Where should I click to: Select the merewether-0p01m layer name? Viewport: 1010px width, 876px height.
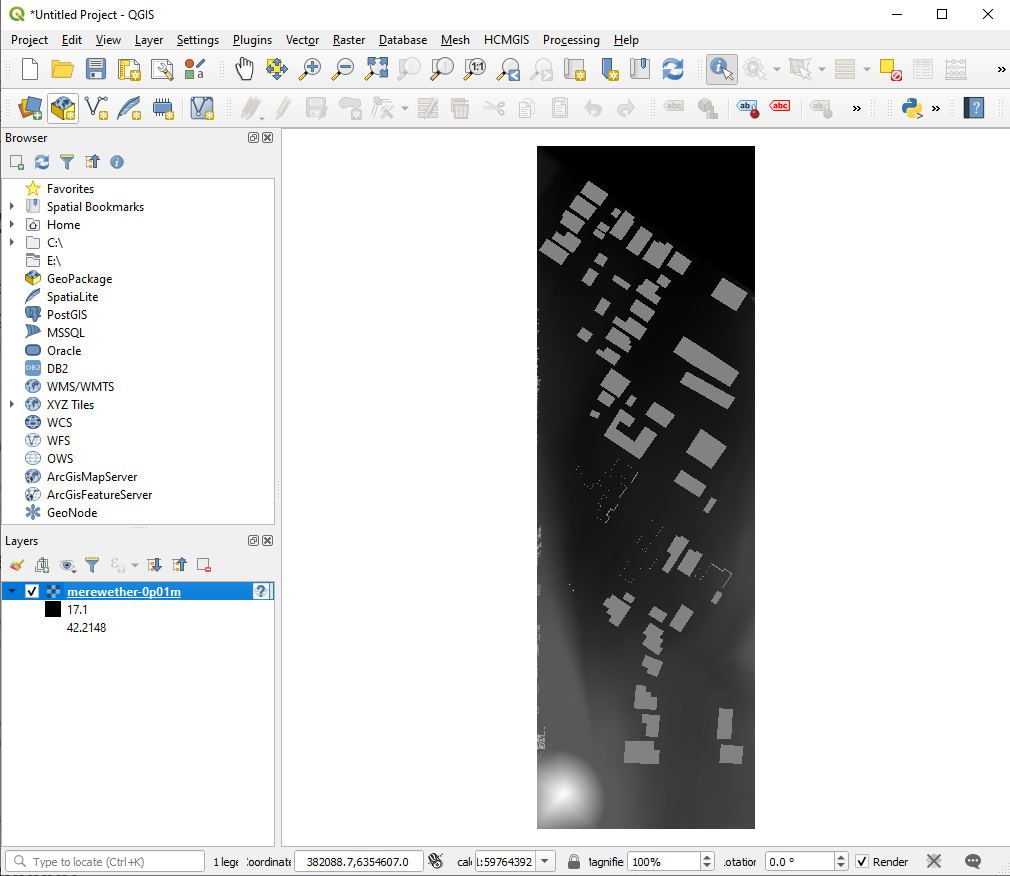[124, 591]
